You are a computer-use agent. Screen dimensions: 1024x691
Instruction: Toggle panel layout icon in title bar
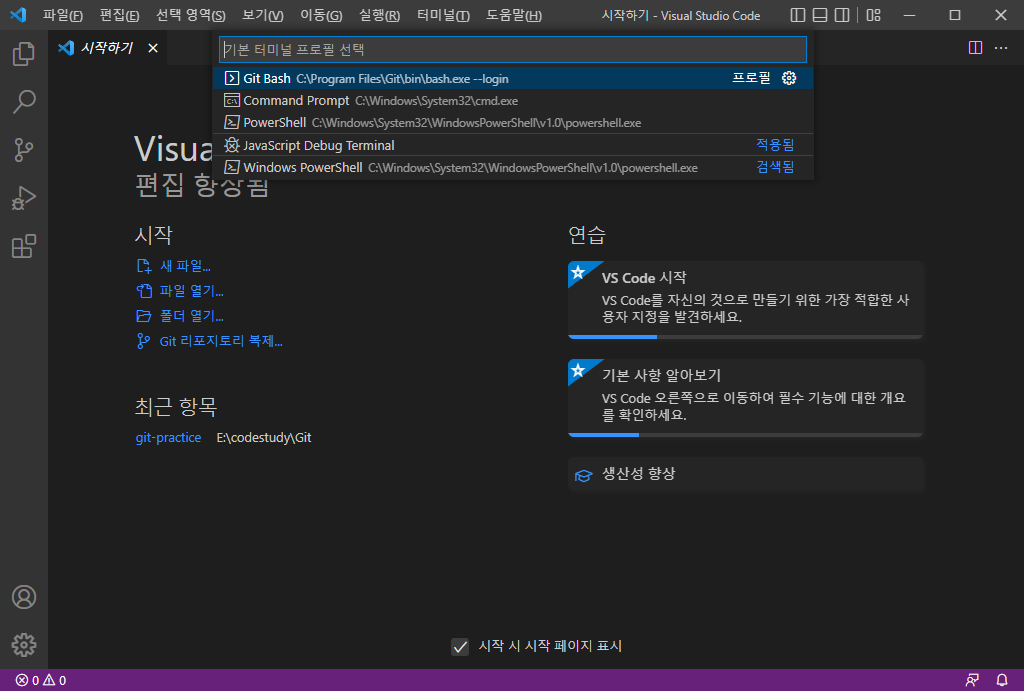[x=820, y=15]
